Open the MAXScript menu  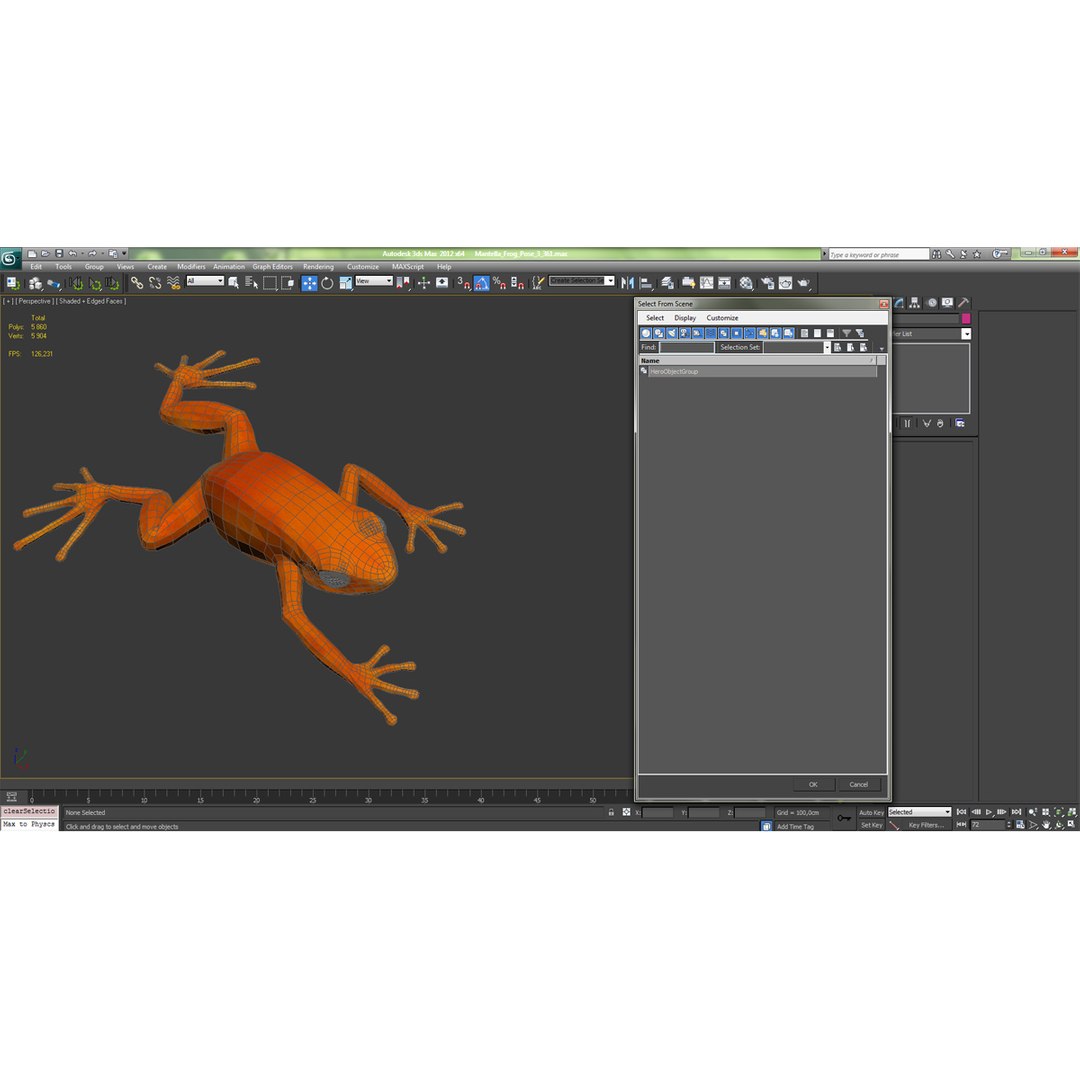click(408, 267)
